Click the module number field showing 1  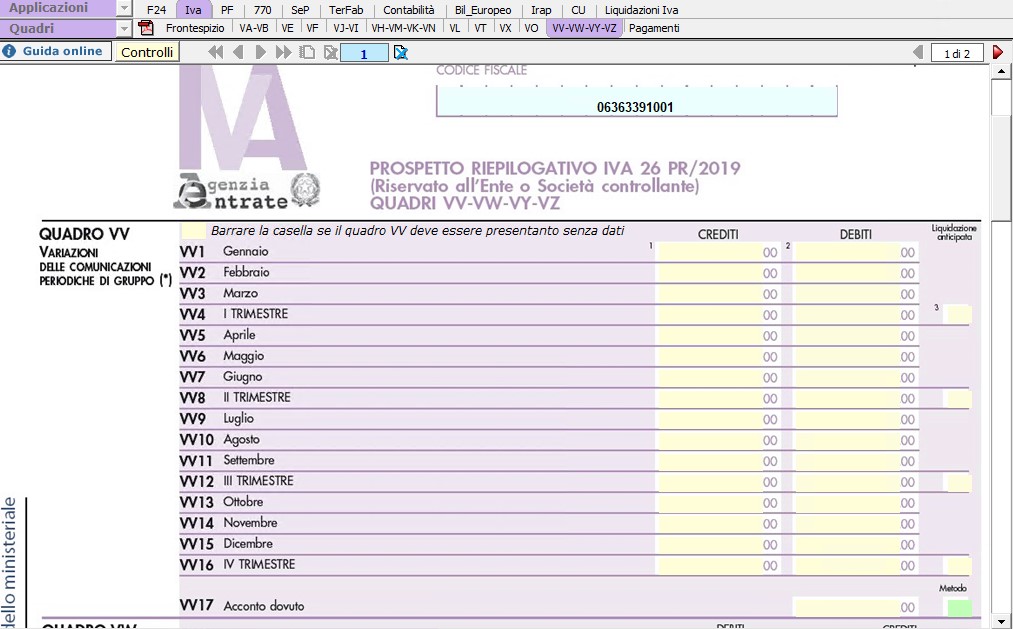coord(364,53)
